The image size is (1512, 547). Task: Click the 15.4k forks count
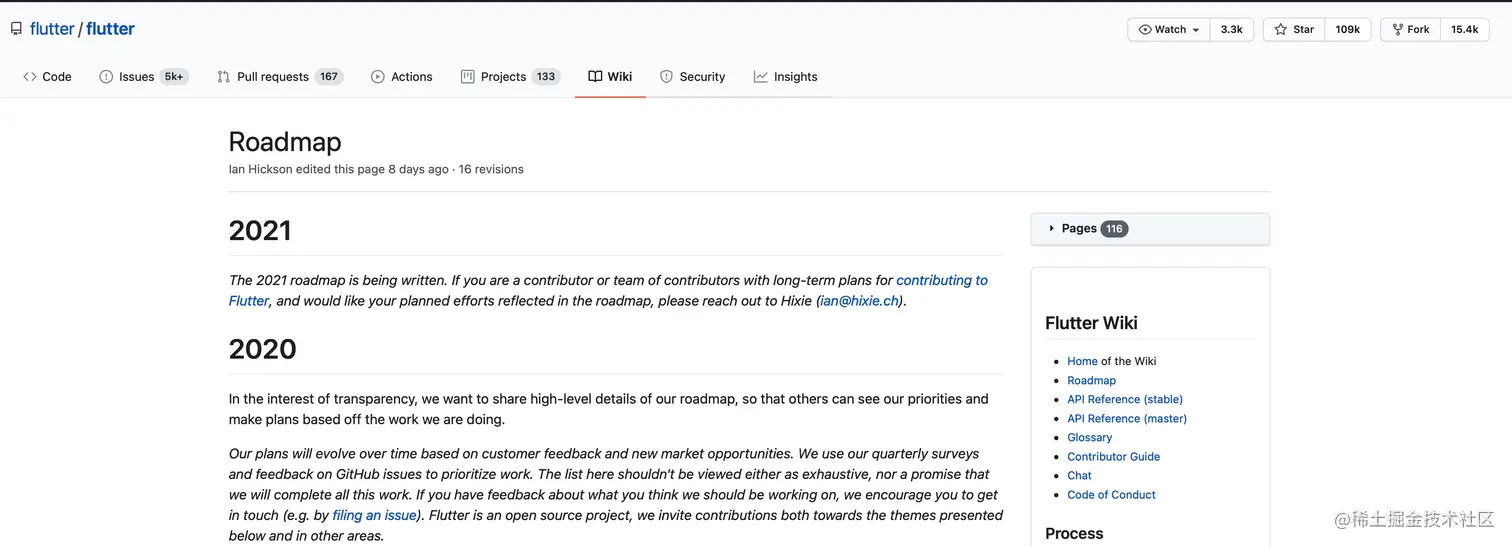pyautogui.click(x=1464, y=30)
